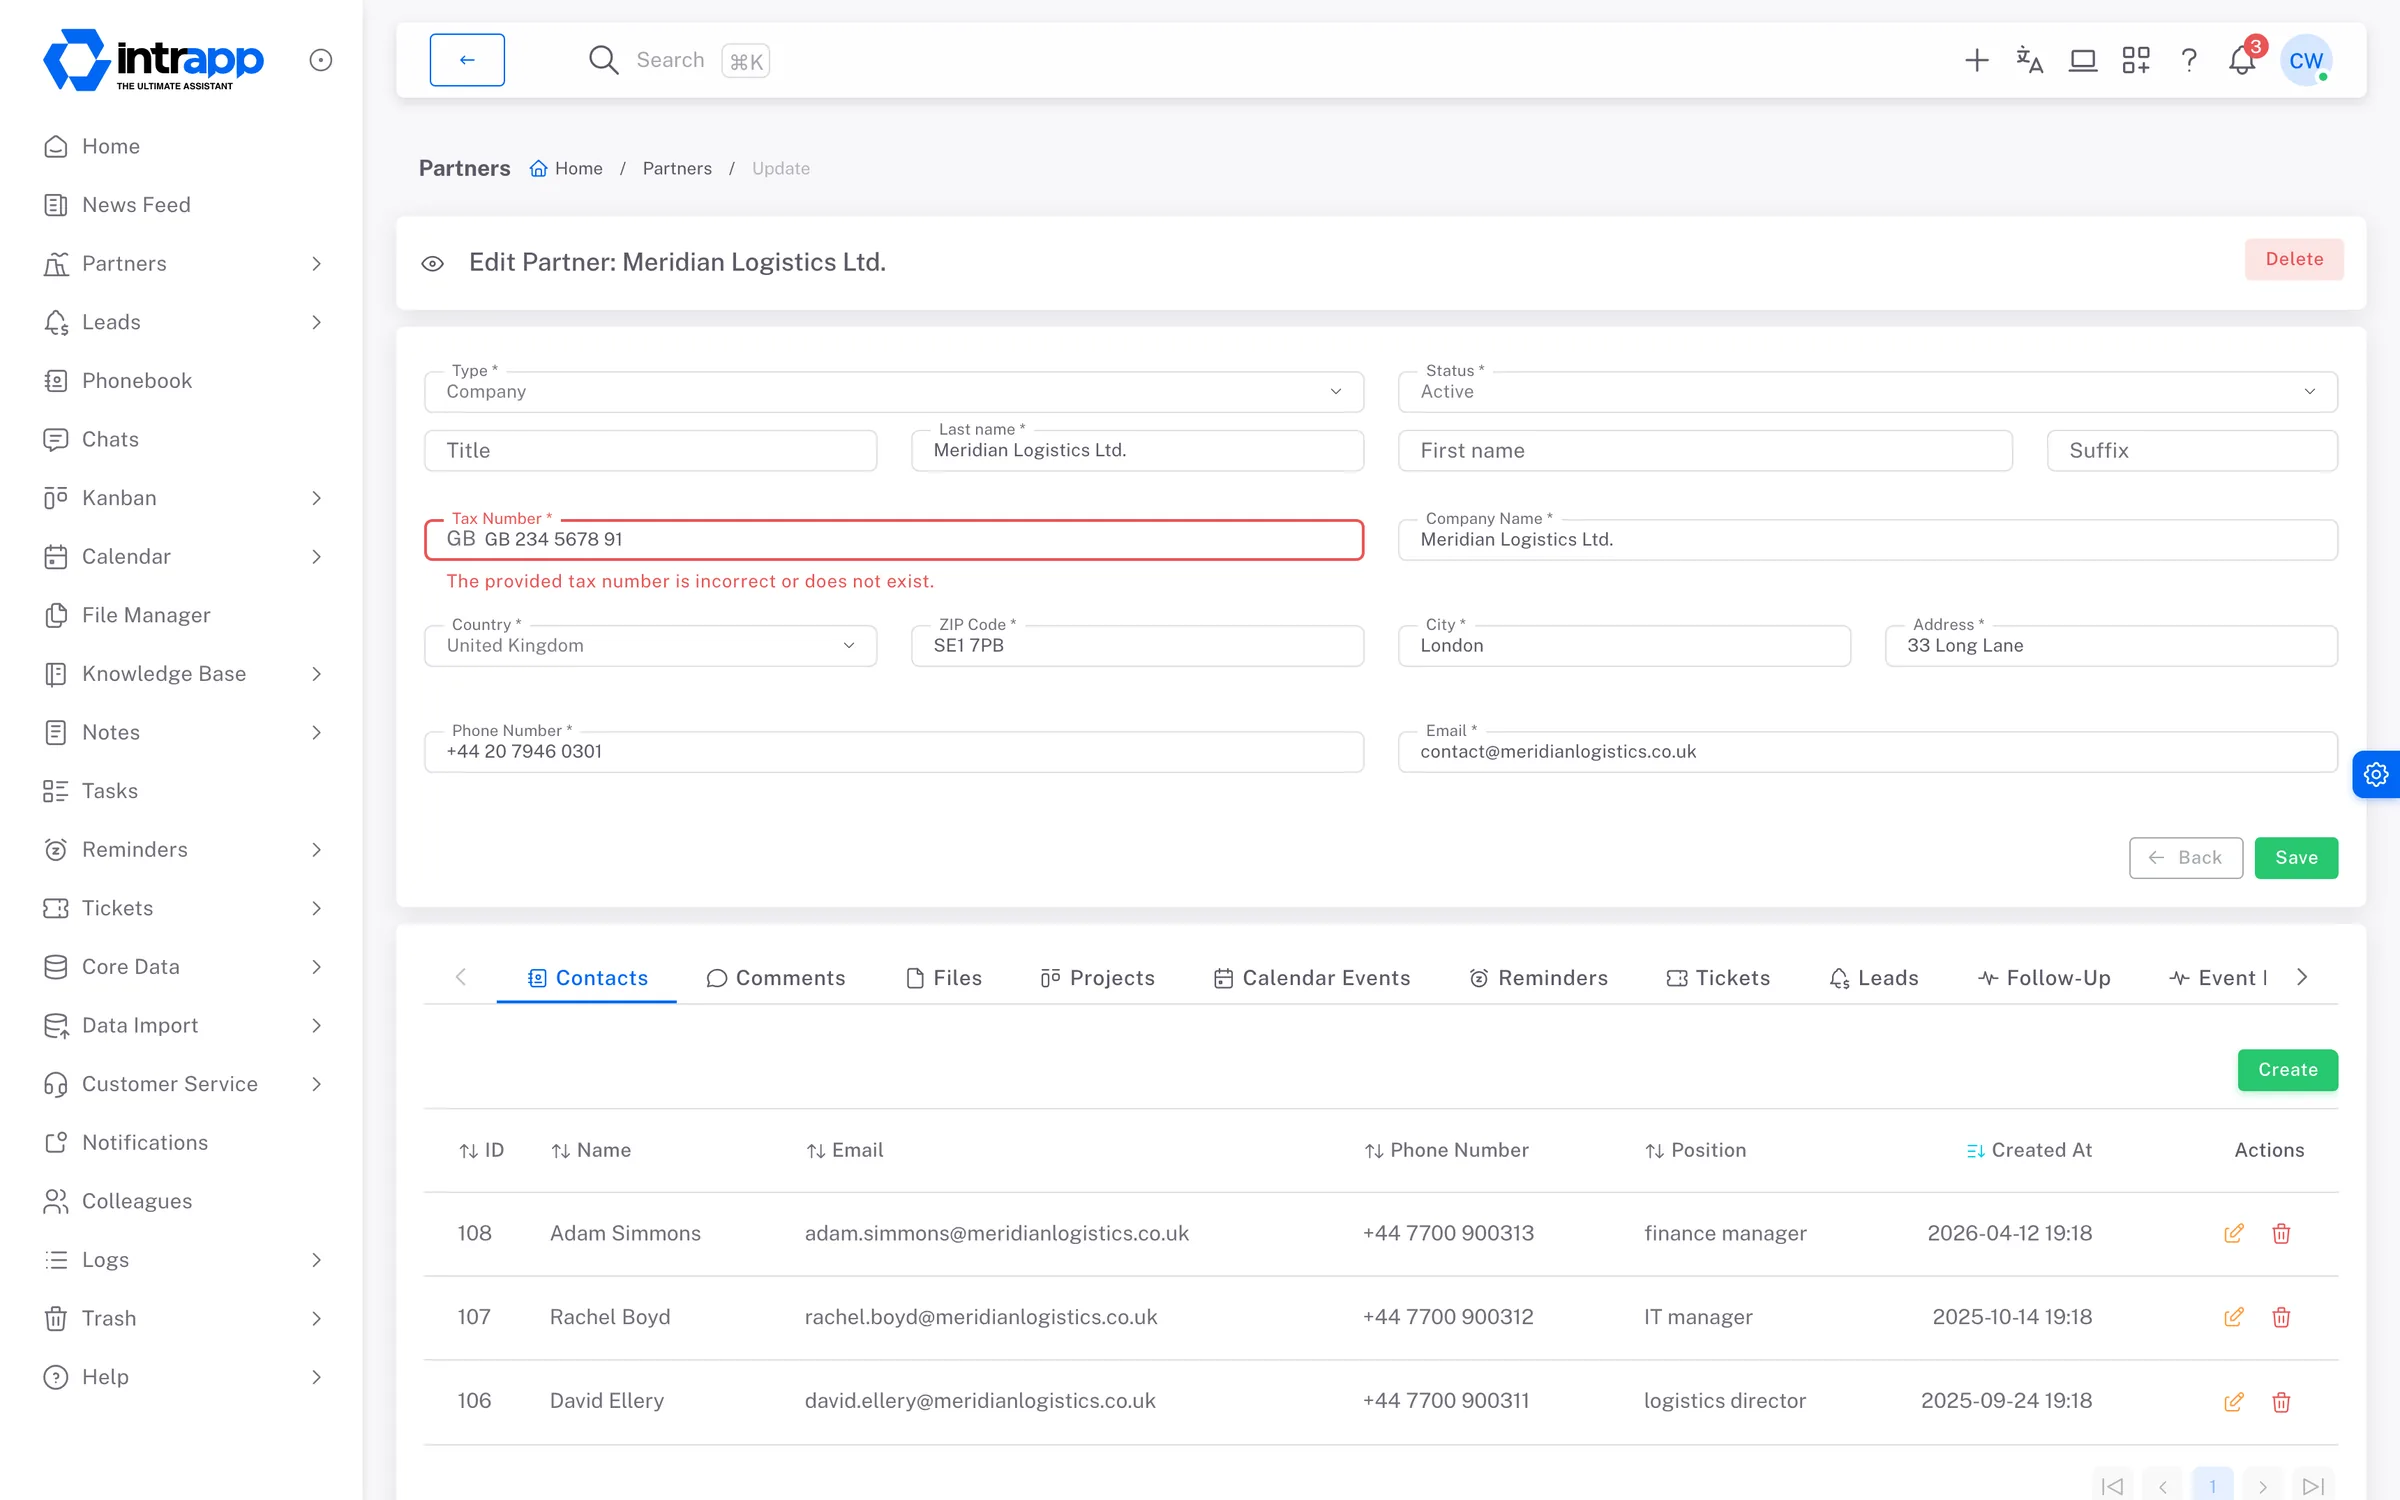Expand Partners submenu in sidebar
This screenshot has width=2400, height=1500.
316,264
